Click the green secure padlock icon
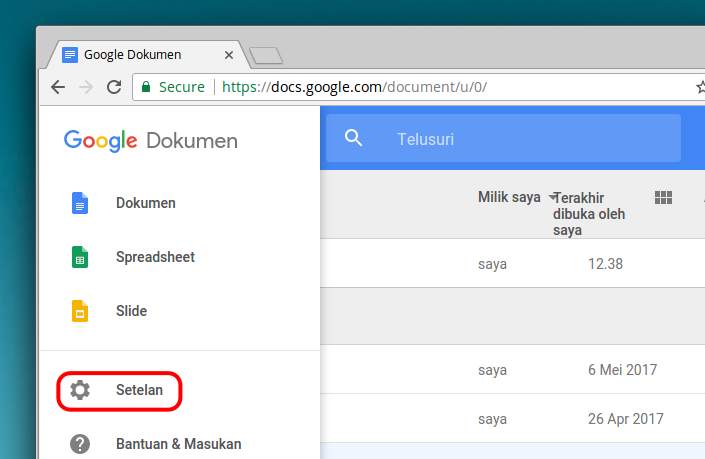 coord(146,86)
